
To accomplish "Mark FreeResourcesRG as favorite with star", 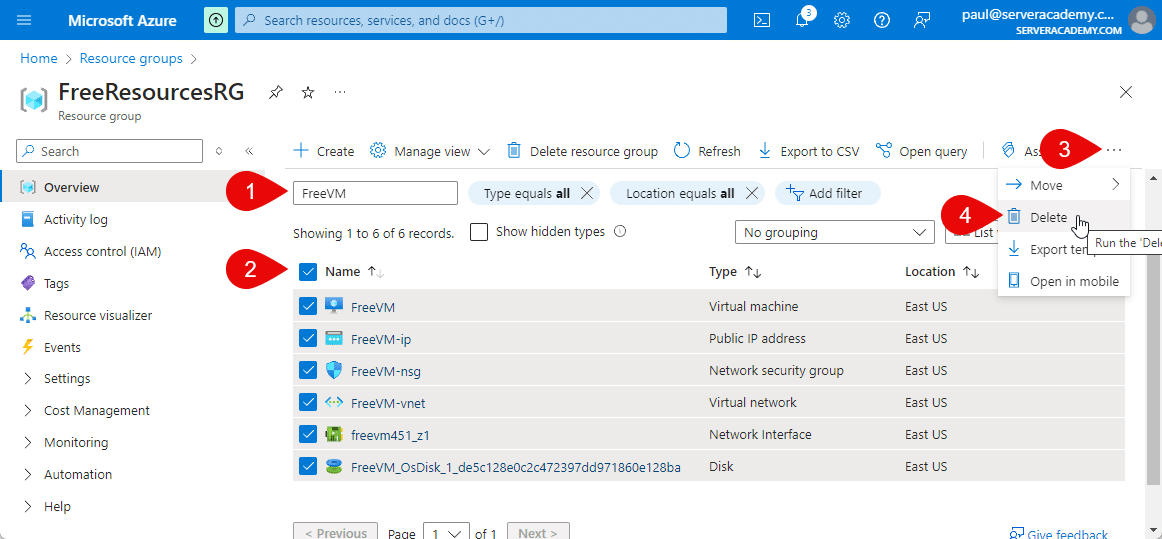I will [308, 92].
